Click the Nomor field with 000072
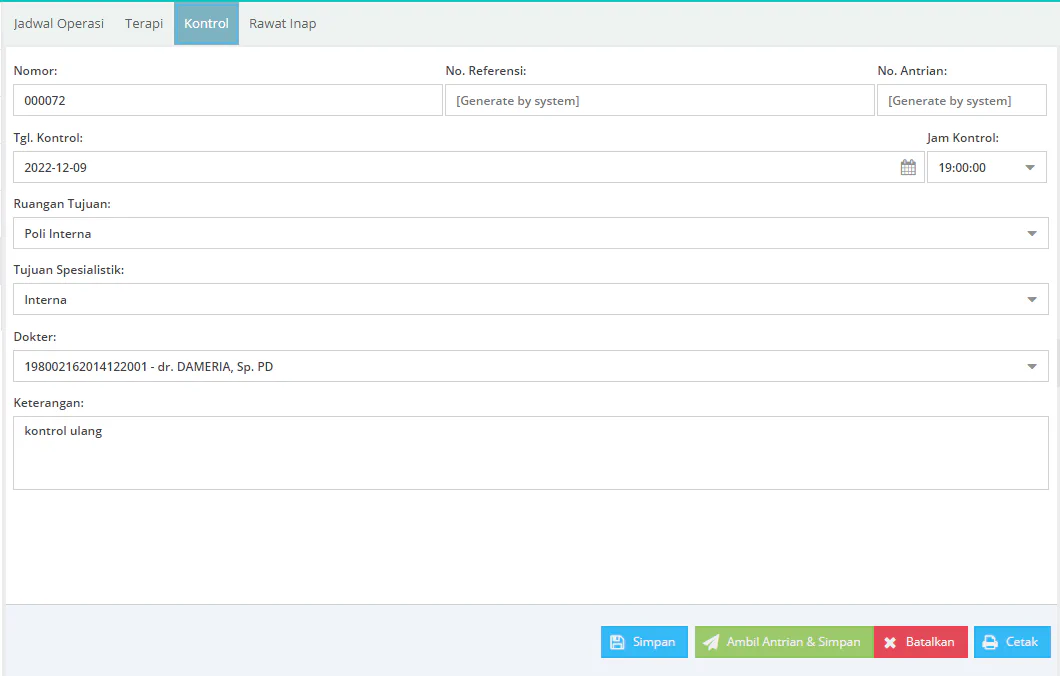Screen dimensions: 1060x676 [x=228, y=100]
